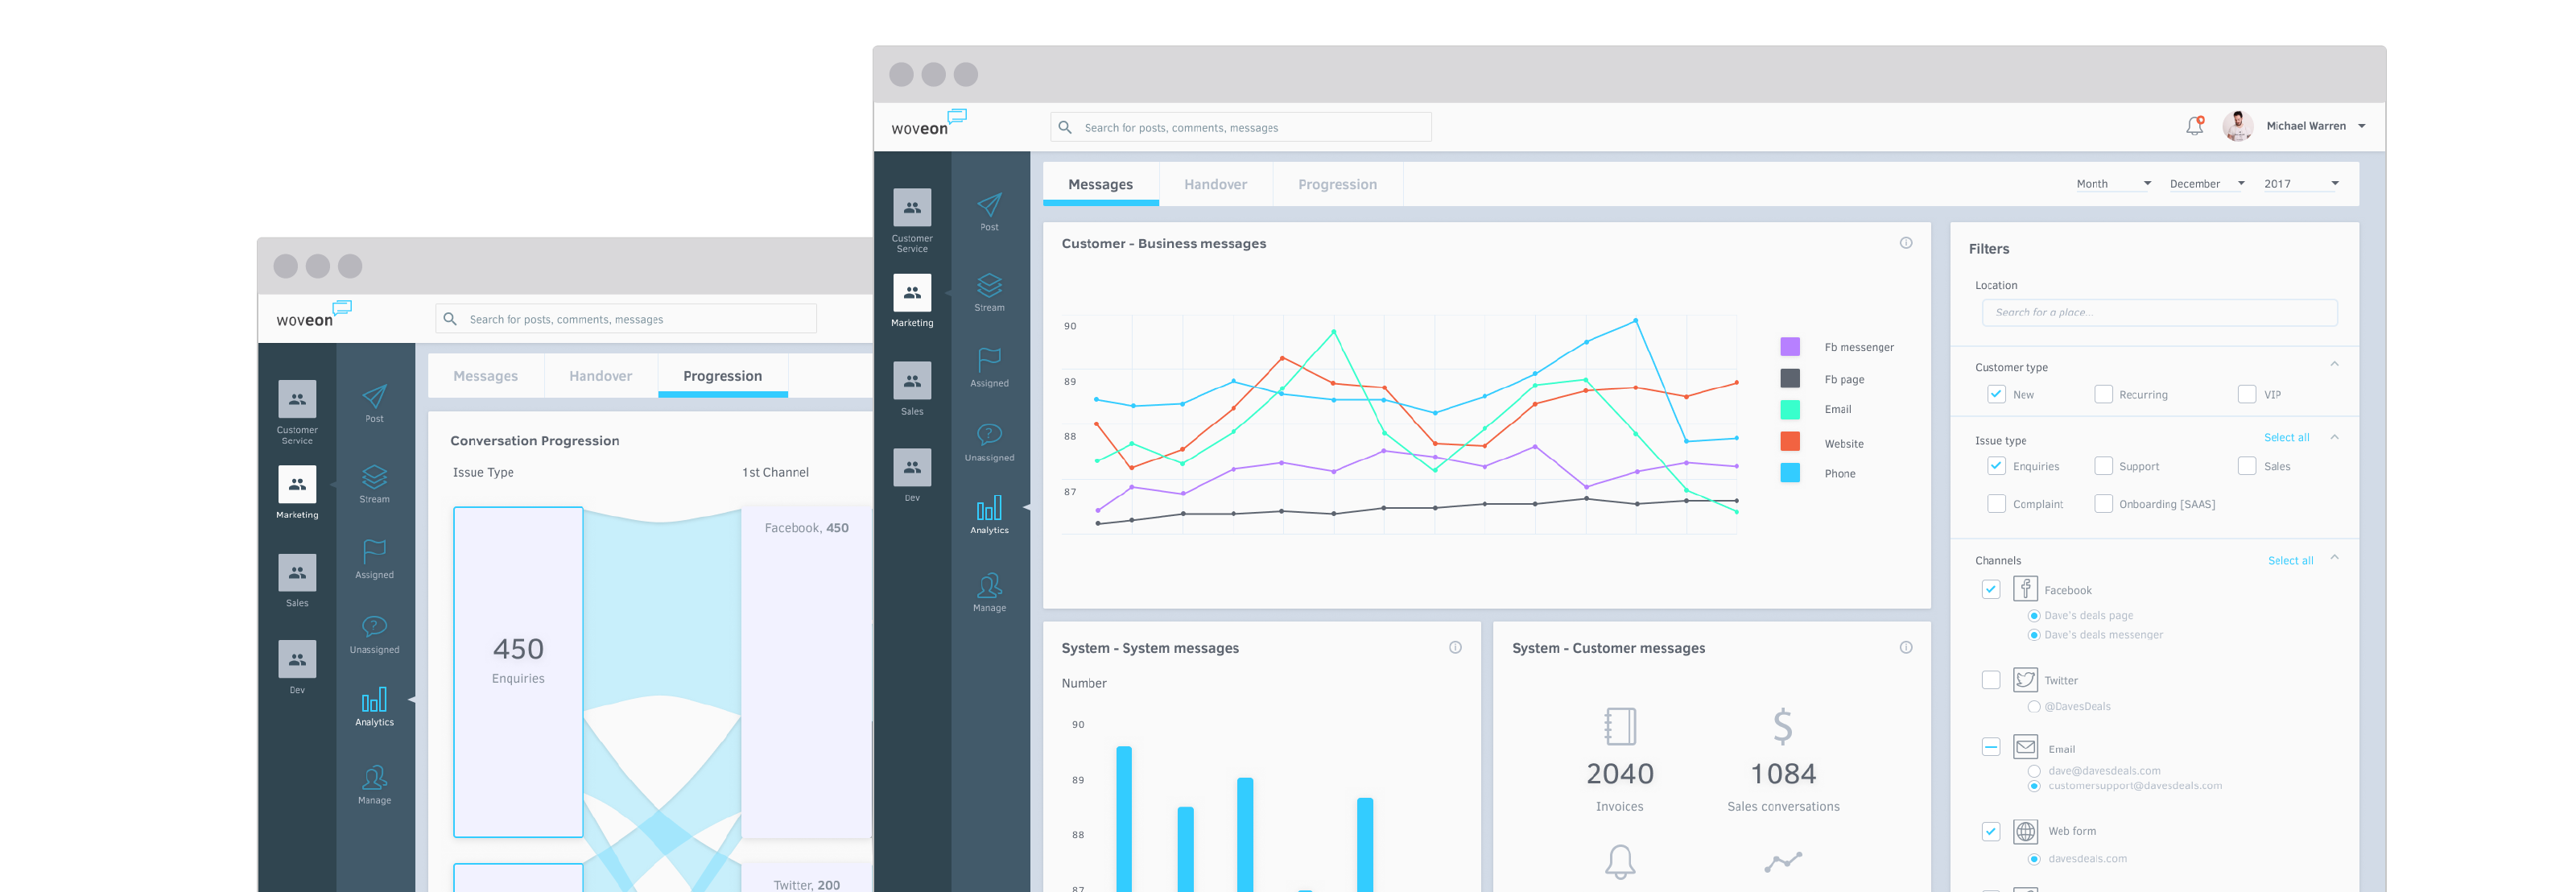Switch to Handover tab in front window
Screen dimensions: 2576x892
[x=1215, y=184]
